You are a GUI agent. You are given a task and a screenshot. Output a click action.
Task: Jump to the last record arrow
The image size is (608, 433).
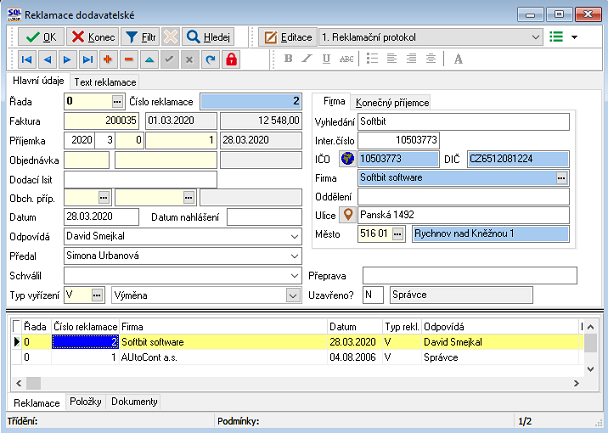pos(88,60)
